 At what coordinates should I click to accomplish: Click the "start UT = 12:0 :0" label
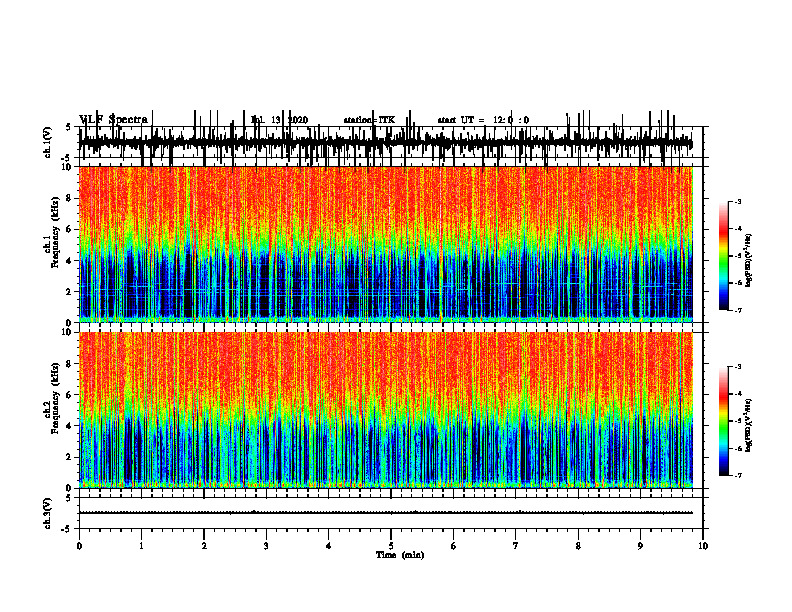point(483,120)
